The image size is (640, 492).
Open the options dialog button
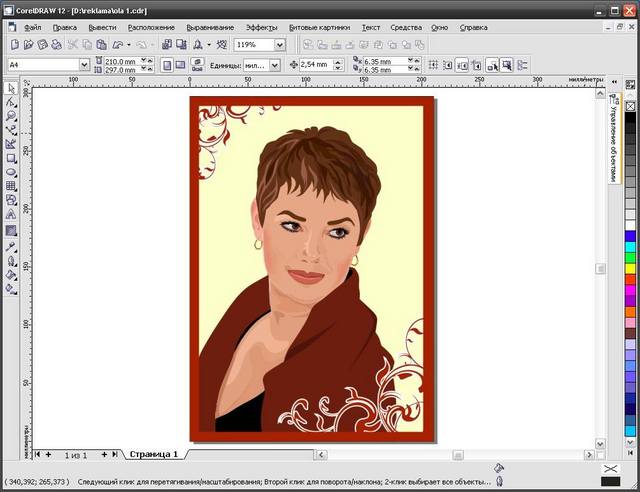pos(522,65)
